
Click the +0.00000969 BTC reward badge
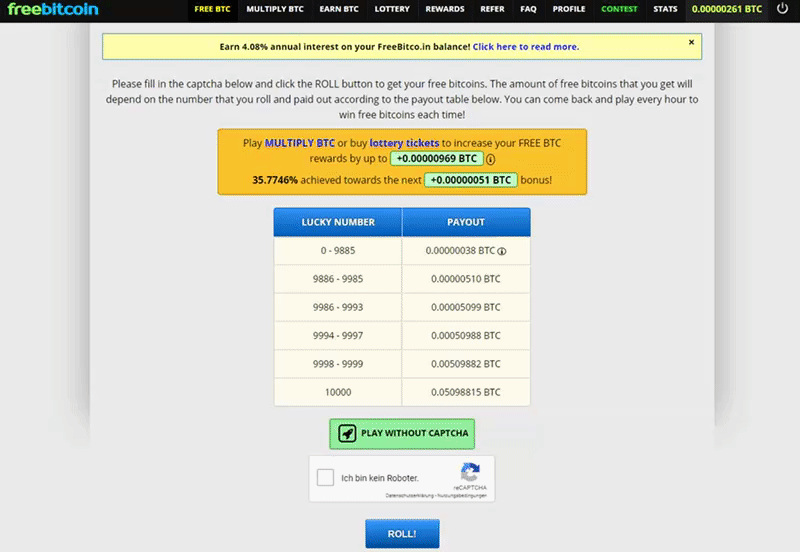pyautogui.click(x=437, y=159)
